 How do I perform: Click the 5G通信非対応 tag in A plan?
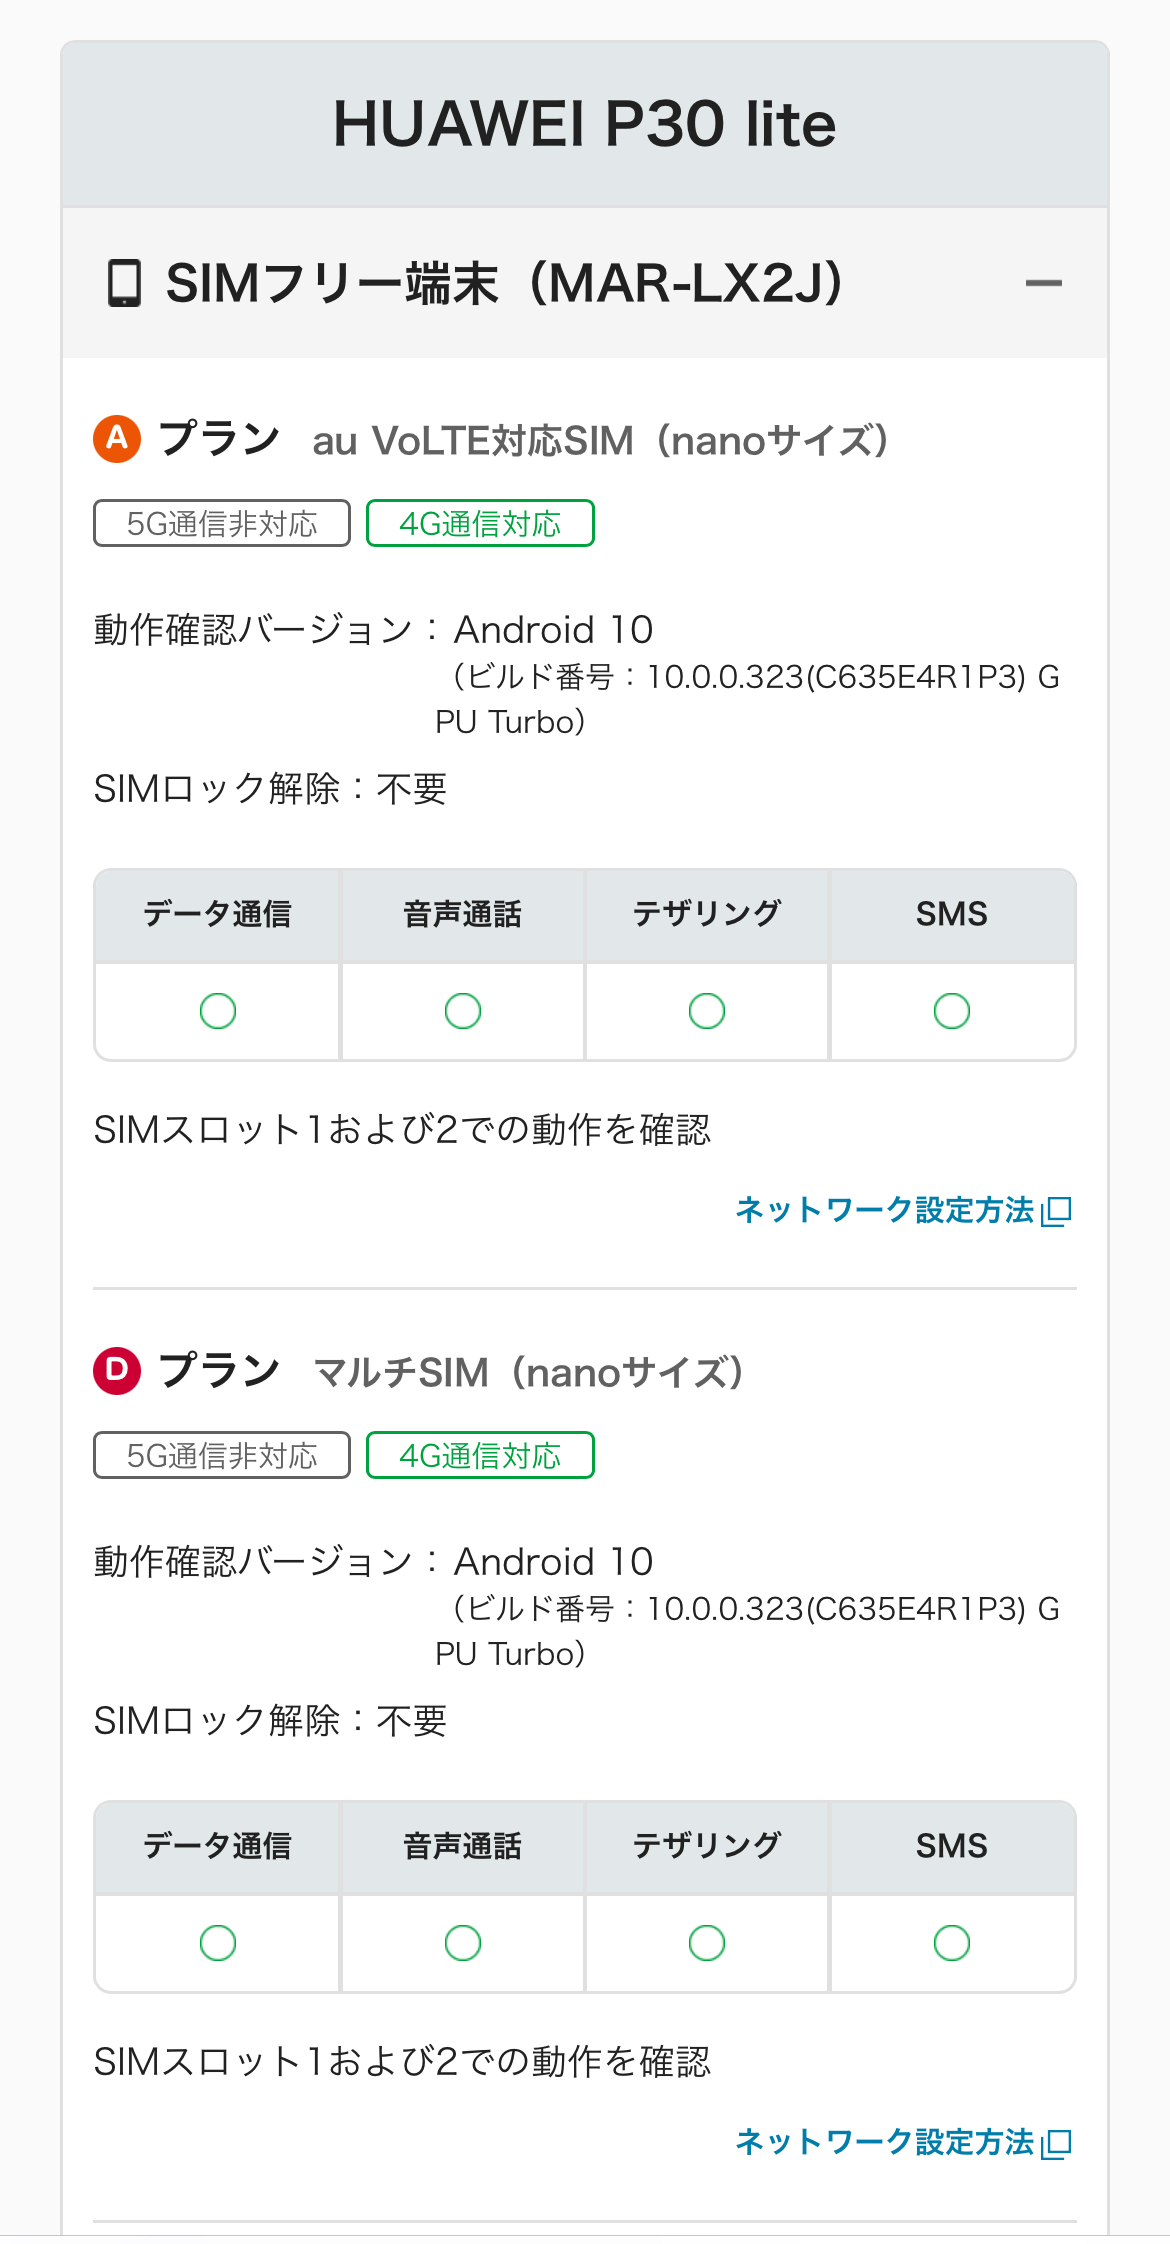[222, 523]
